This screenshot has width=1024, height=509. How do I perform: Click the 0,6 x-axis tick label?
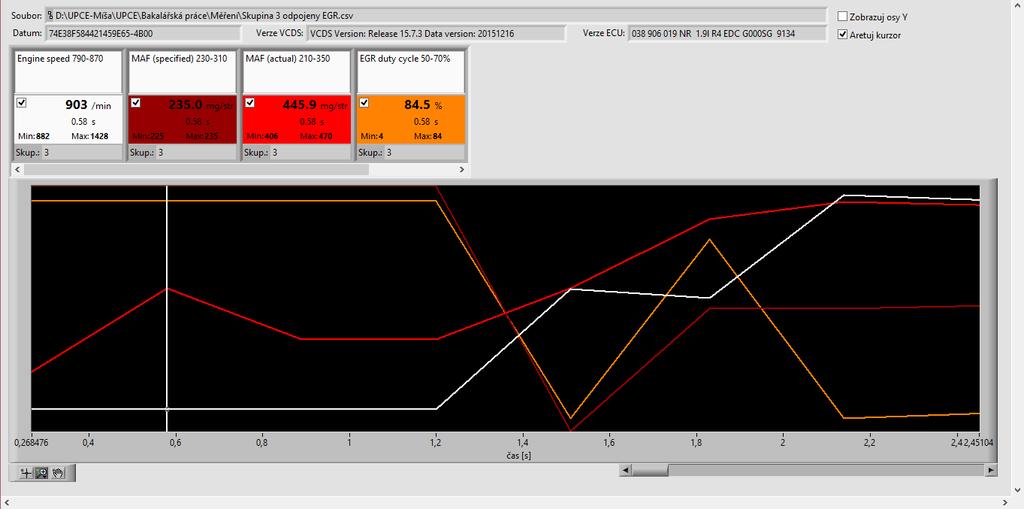176,442
